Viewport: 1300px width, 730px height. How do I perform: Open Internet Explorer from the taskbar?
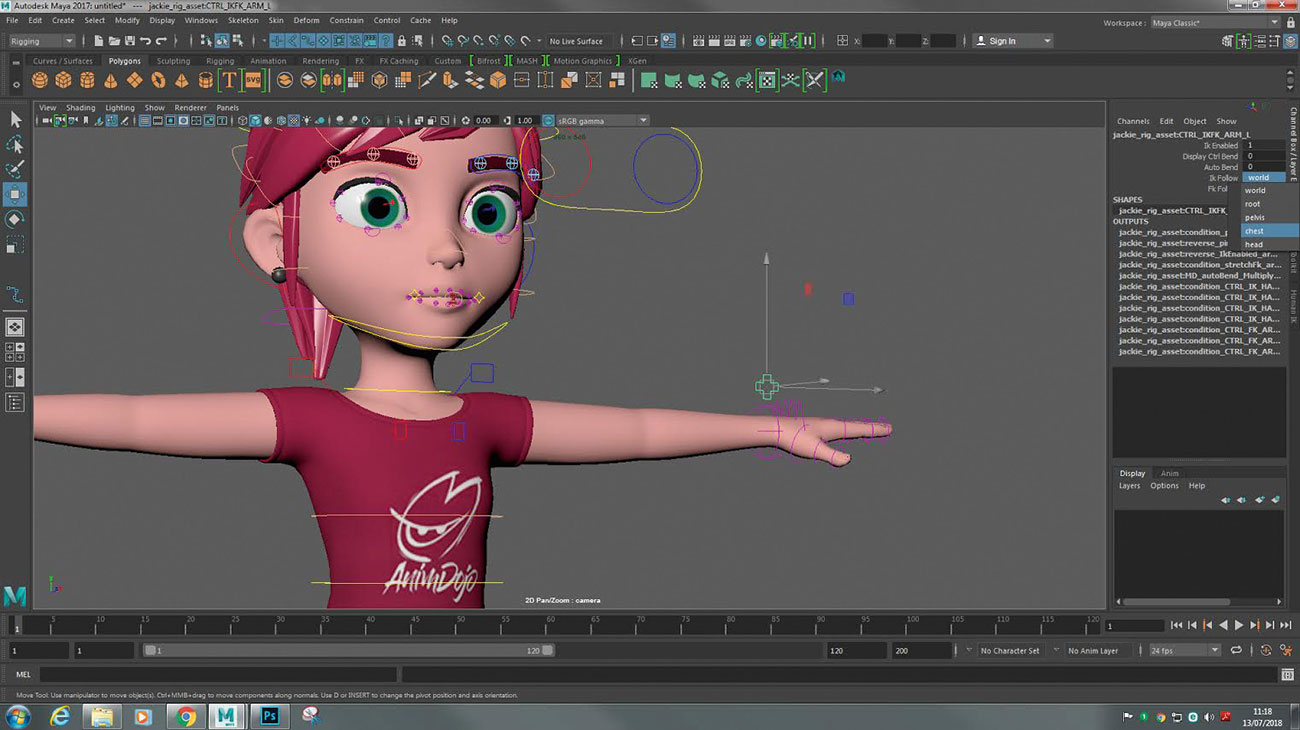(x=60, y=716)
